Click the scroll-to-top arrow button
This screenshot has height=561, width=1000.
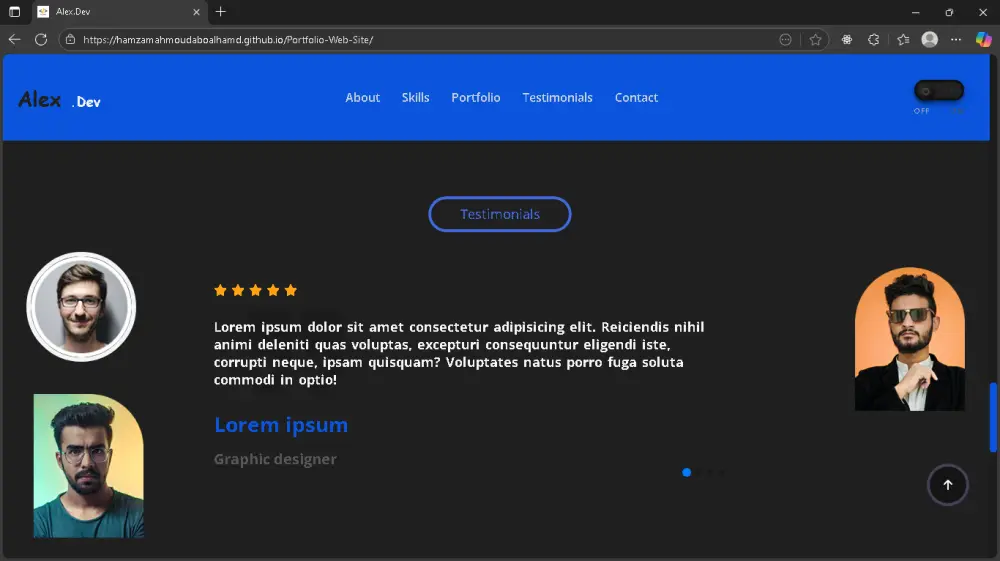point(947,484)
